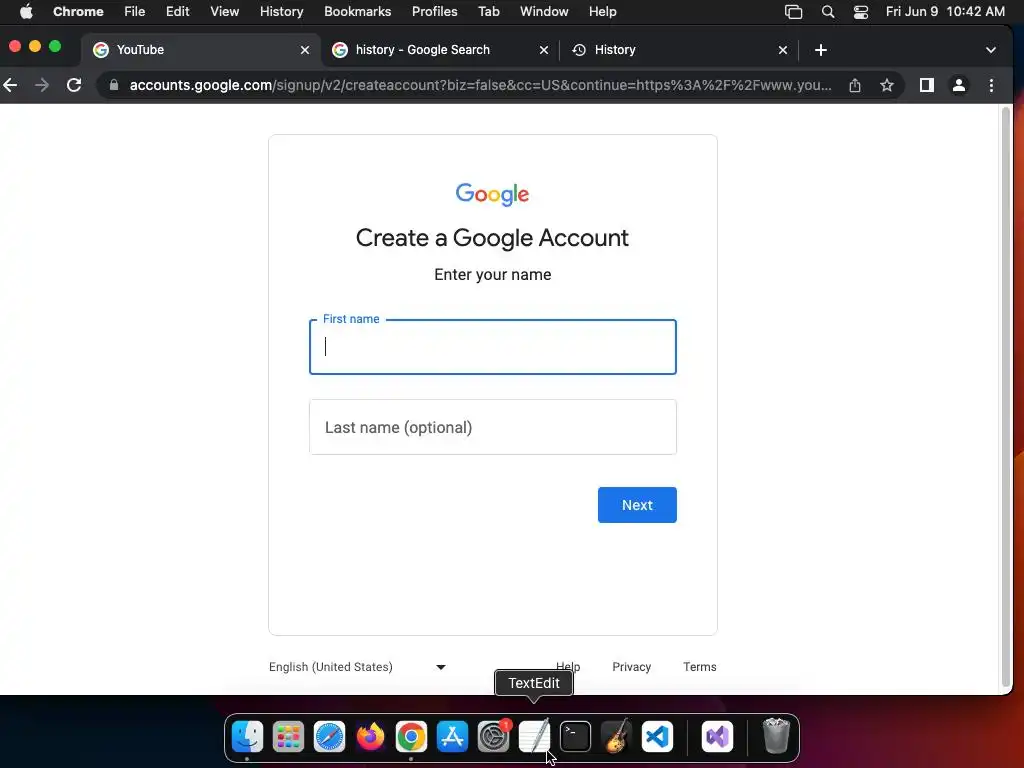
Task: Open a new tab with plus button
Action: (821, 50)
